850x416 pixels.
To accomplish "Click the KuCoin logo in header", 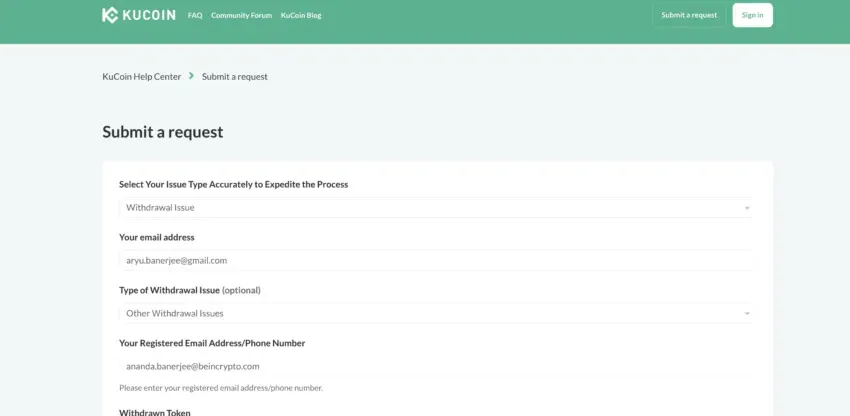I will tap(139, 15).
